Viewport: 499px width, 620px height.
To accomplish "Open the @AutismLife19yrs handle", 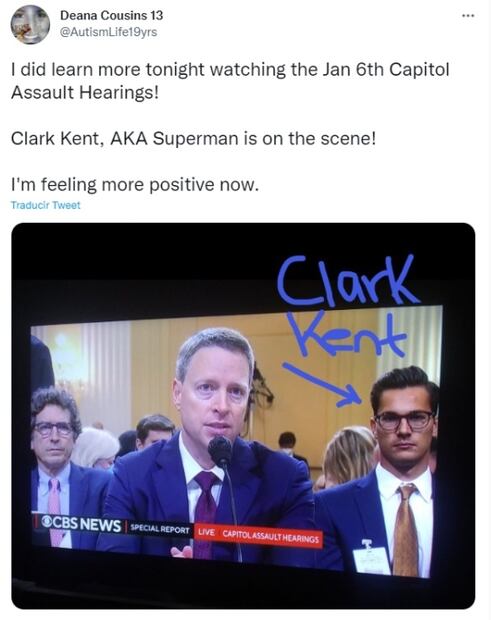I will pyautogui.click(x=108, y=32).
